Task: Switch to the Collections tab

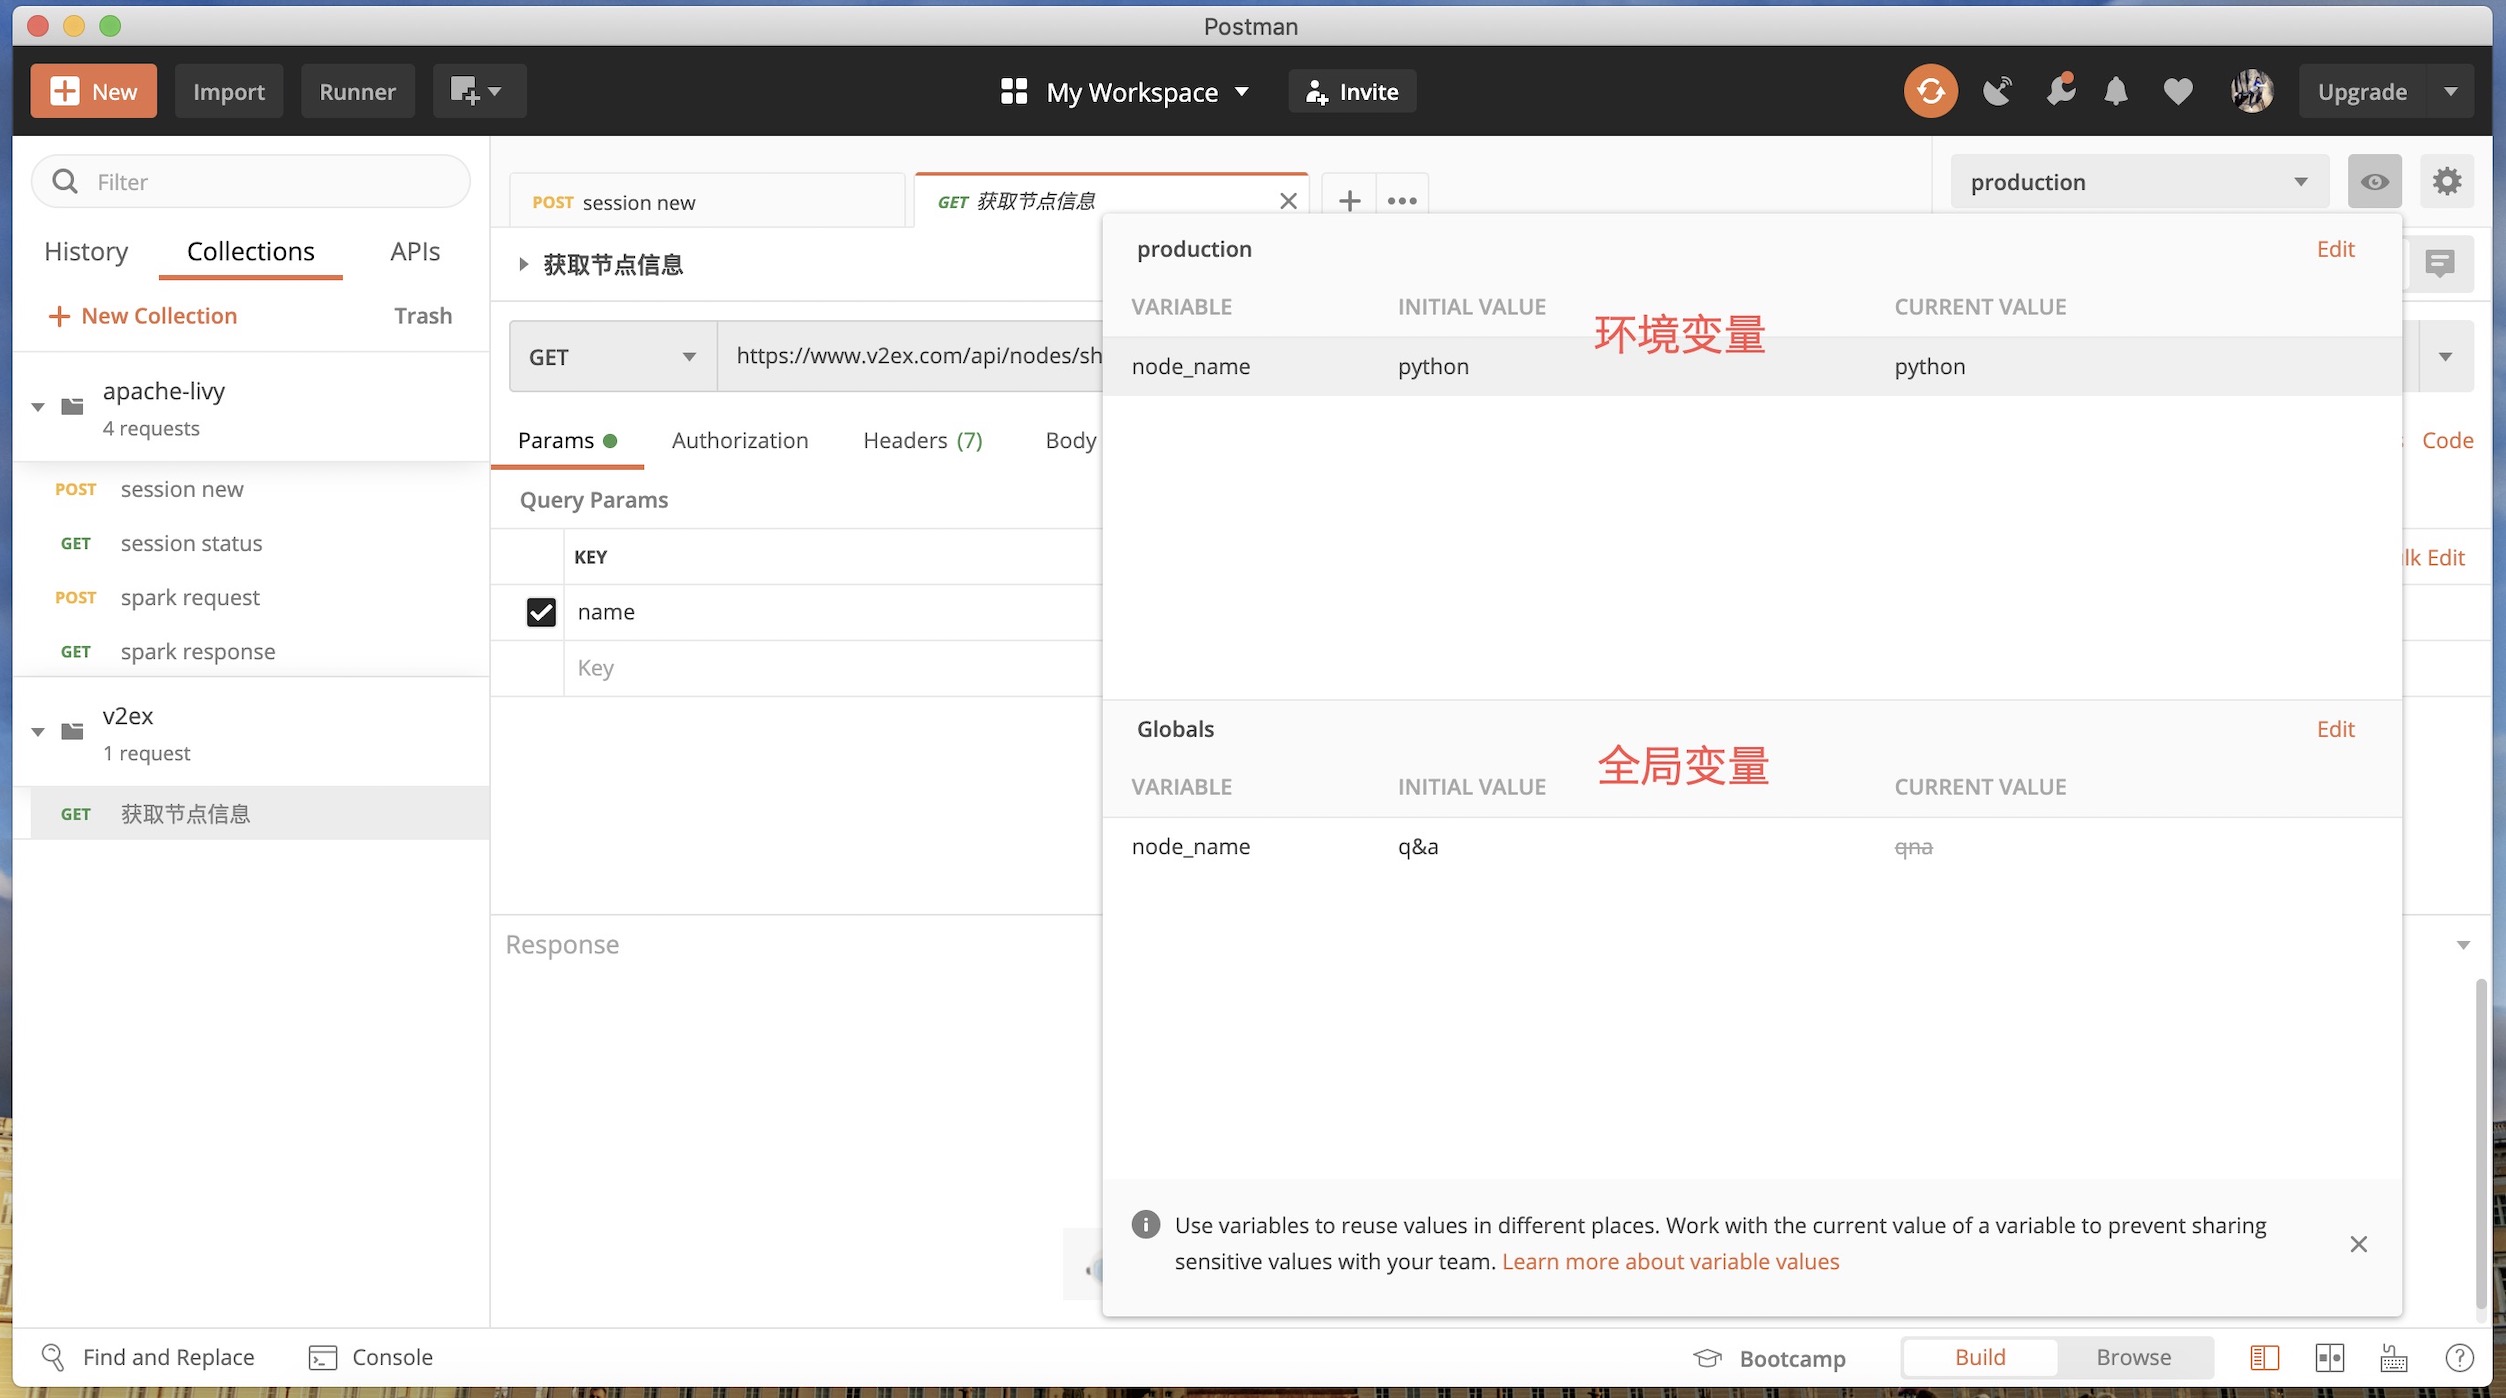Action: (250, 251)
